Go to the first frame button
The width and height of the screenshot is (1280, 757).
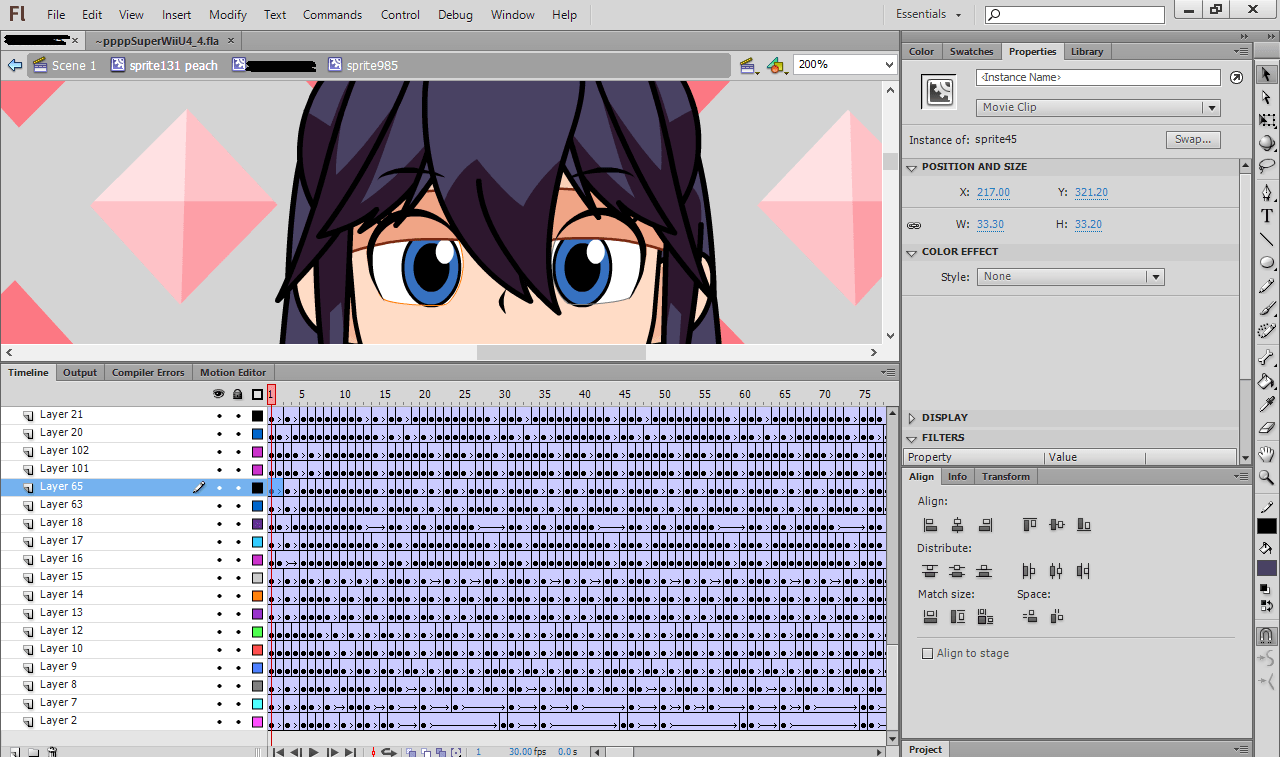coord(279,752)
